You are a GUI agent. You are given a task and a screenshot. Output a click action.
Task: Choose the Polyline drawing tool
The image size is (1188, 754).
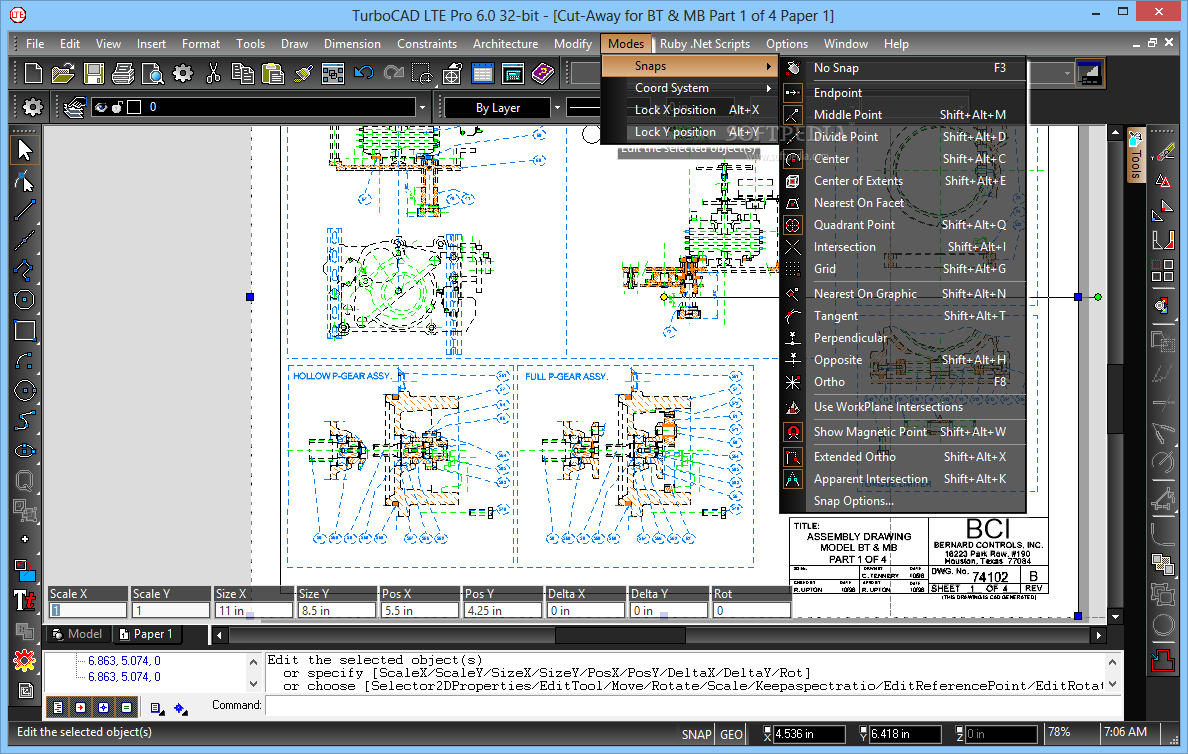pos(24,271)
